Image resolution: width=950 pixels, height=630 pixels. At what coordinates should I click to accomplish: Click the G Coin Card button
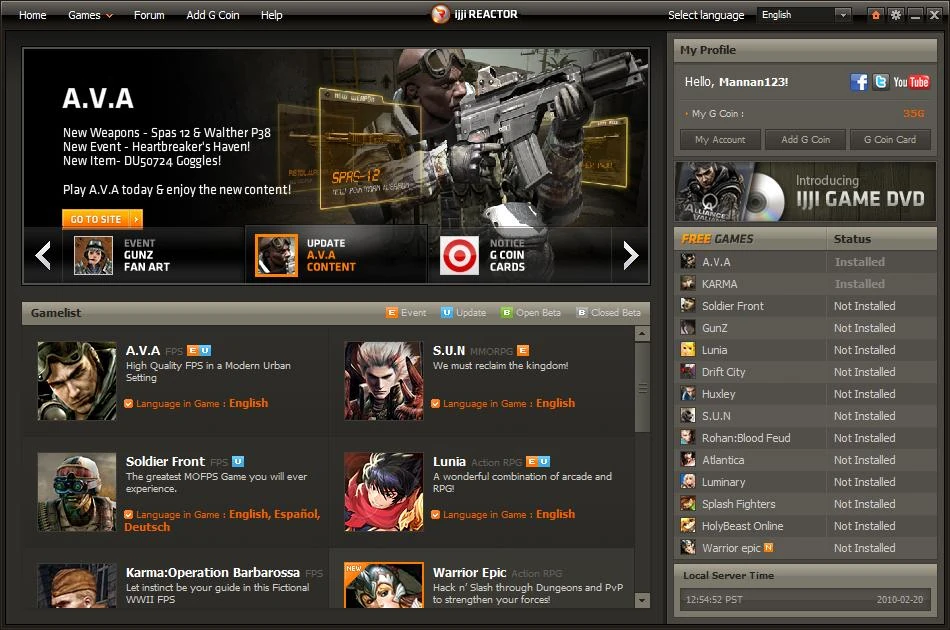889,139
